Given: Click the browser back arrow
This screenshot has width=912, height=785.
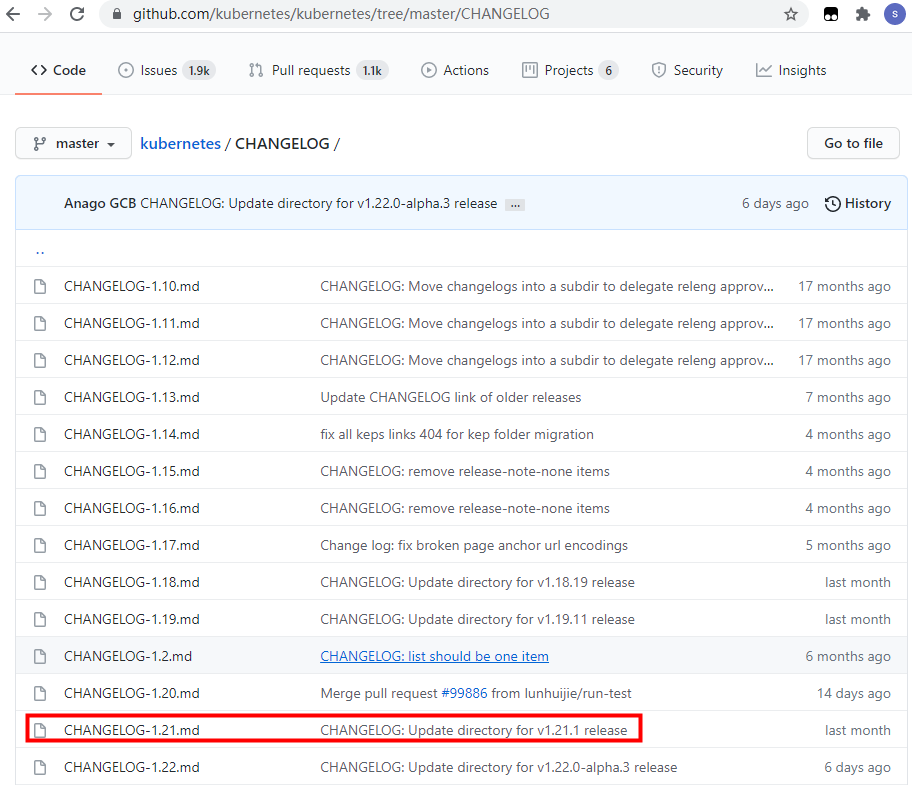Looking at the screenshot, I should click(13, 14).
